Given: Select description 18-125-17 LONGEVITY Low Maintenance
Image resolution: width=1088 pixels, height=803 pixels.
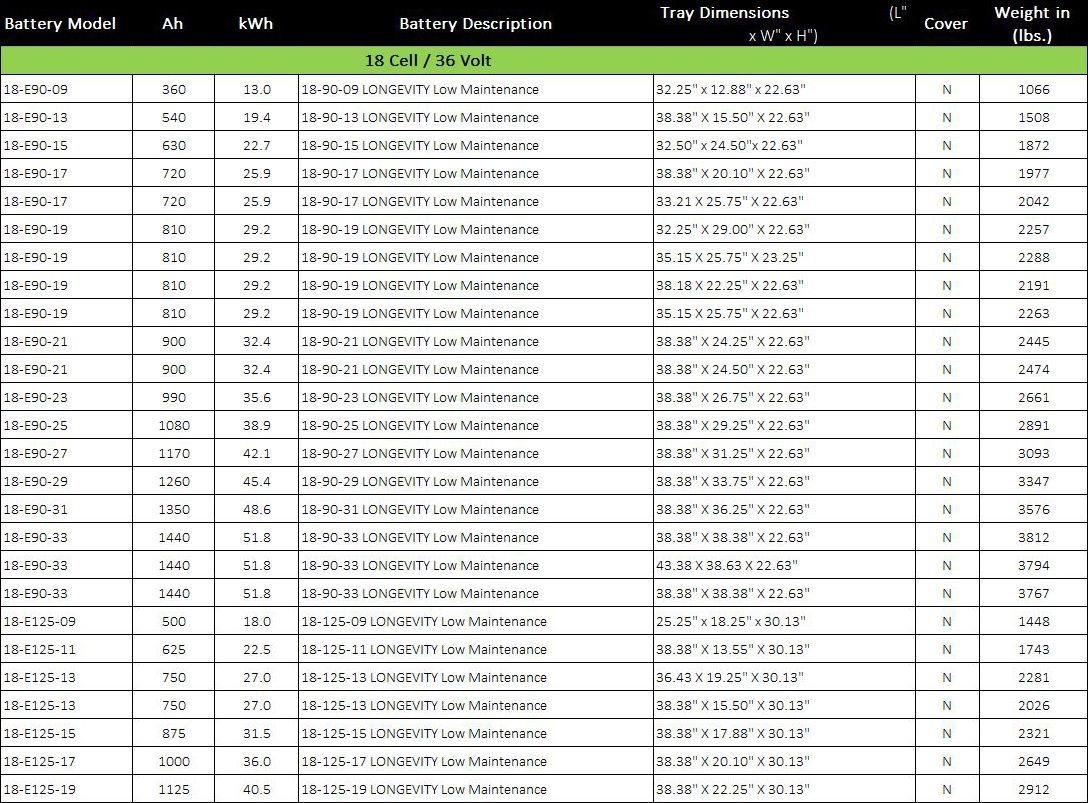Looking at the screenshot, I should (424, 761).
